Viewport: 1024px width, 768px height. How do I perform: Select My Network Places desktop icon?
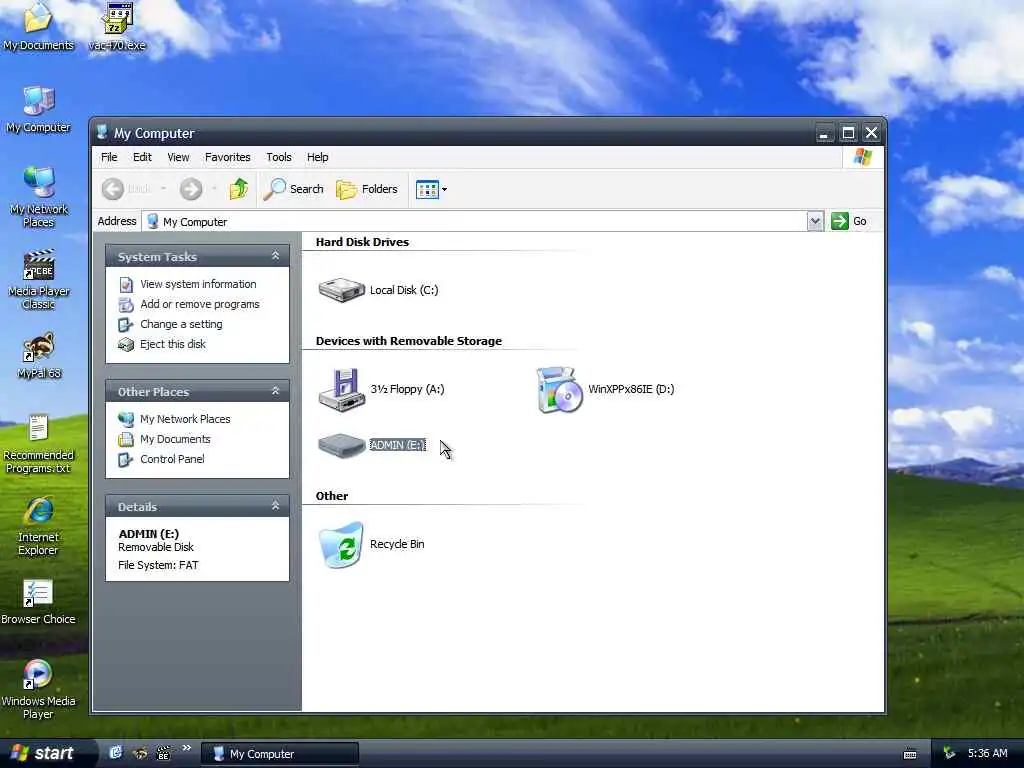pyautogui.click(x=39, y=197)
